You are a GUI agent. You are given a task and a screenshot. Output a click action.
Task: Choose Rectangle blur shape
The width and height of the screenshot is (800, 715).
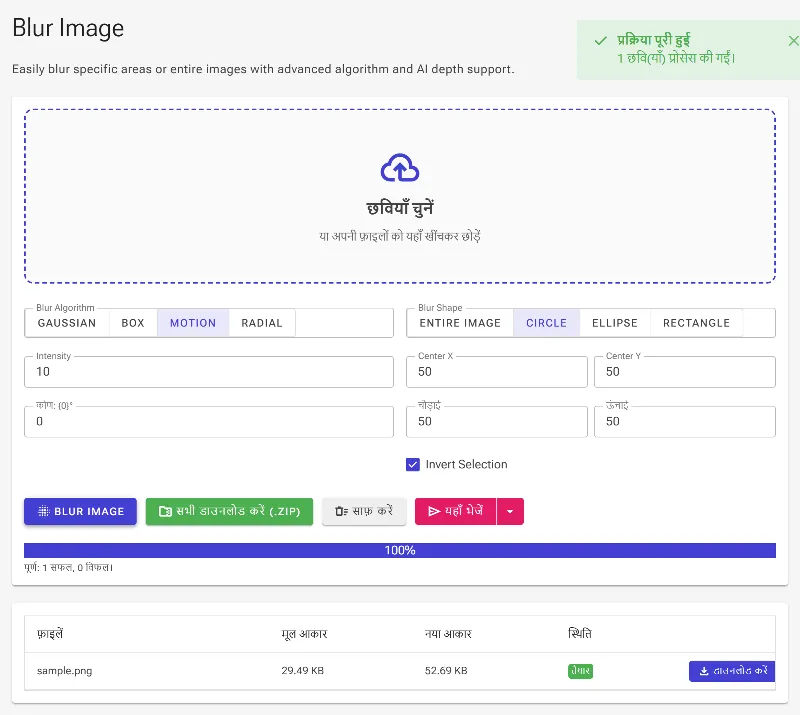tap(696, 323)
